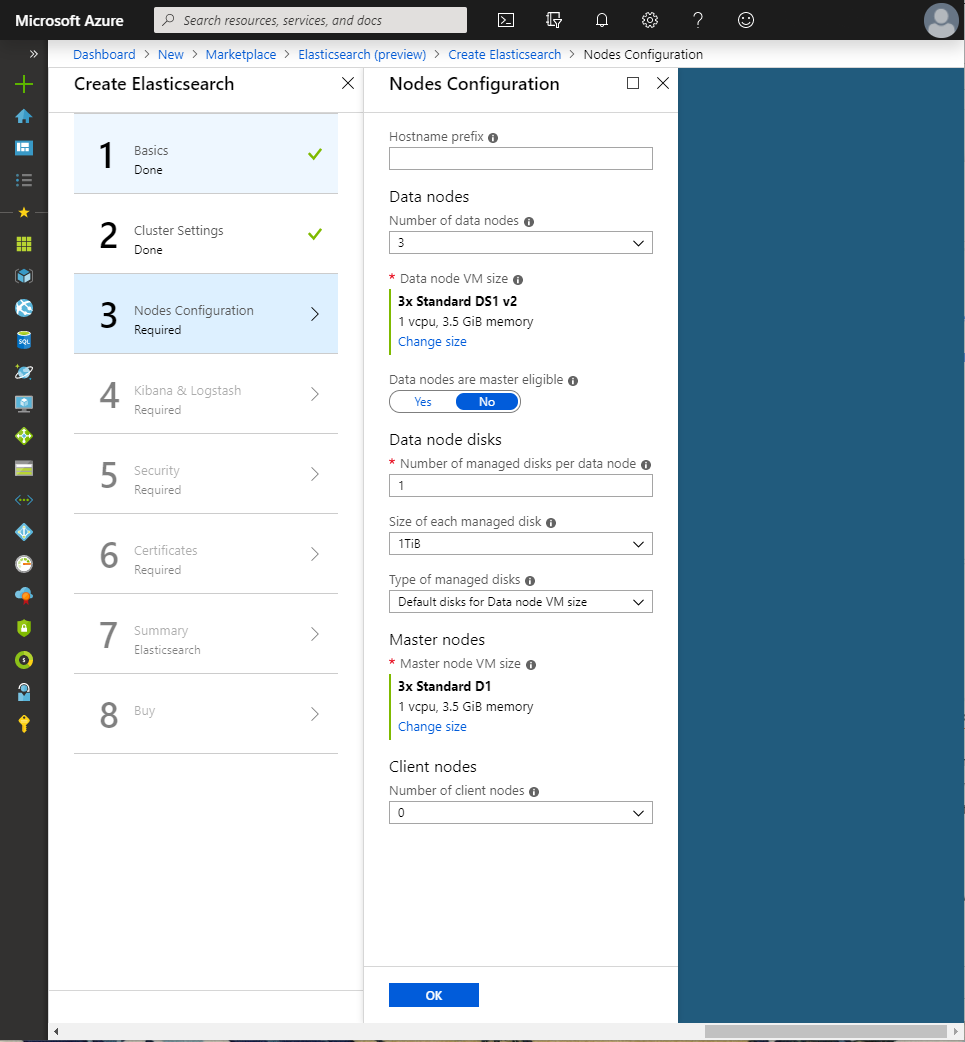This screenshot has width=965, height=1042.
Task: Select No on master eligible toggle
Action: [487, 402]
